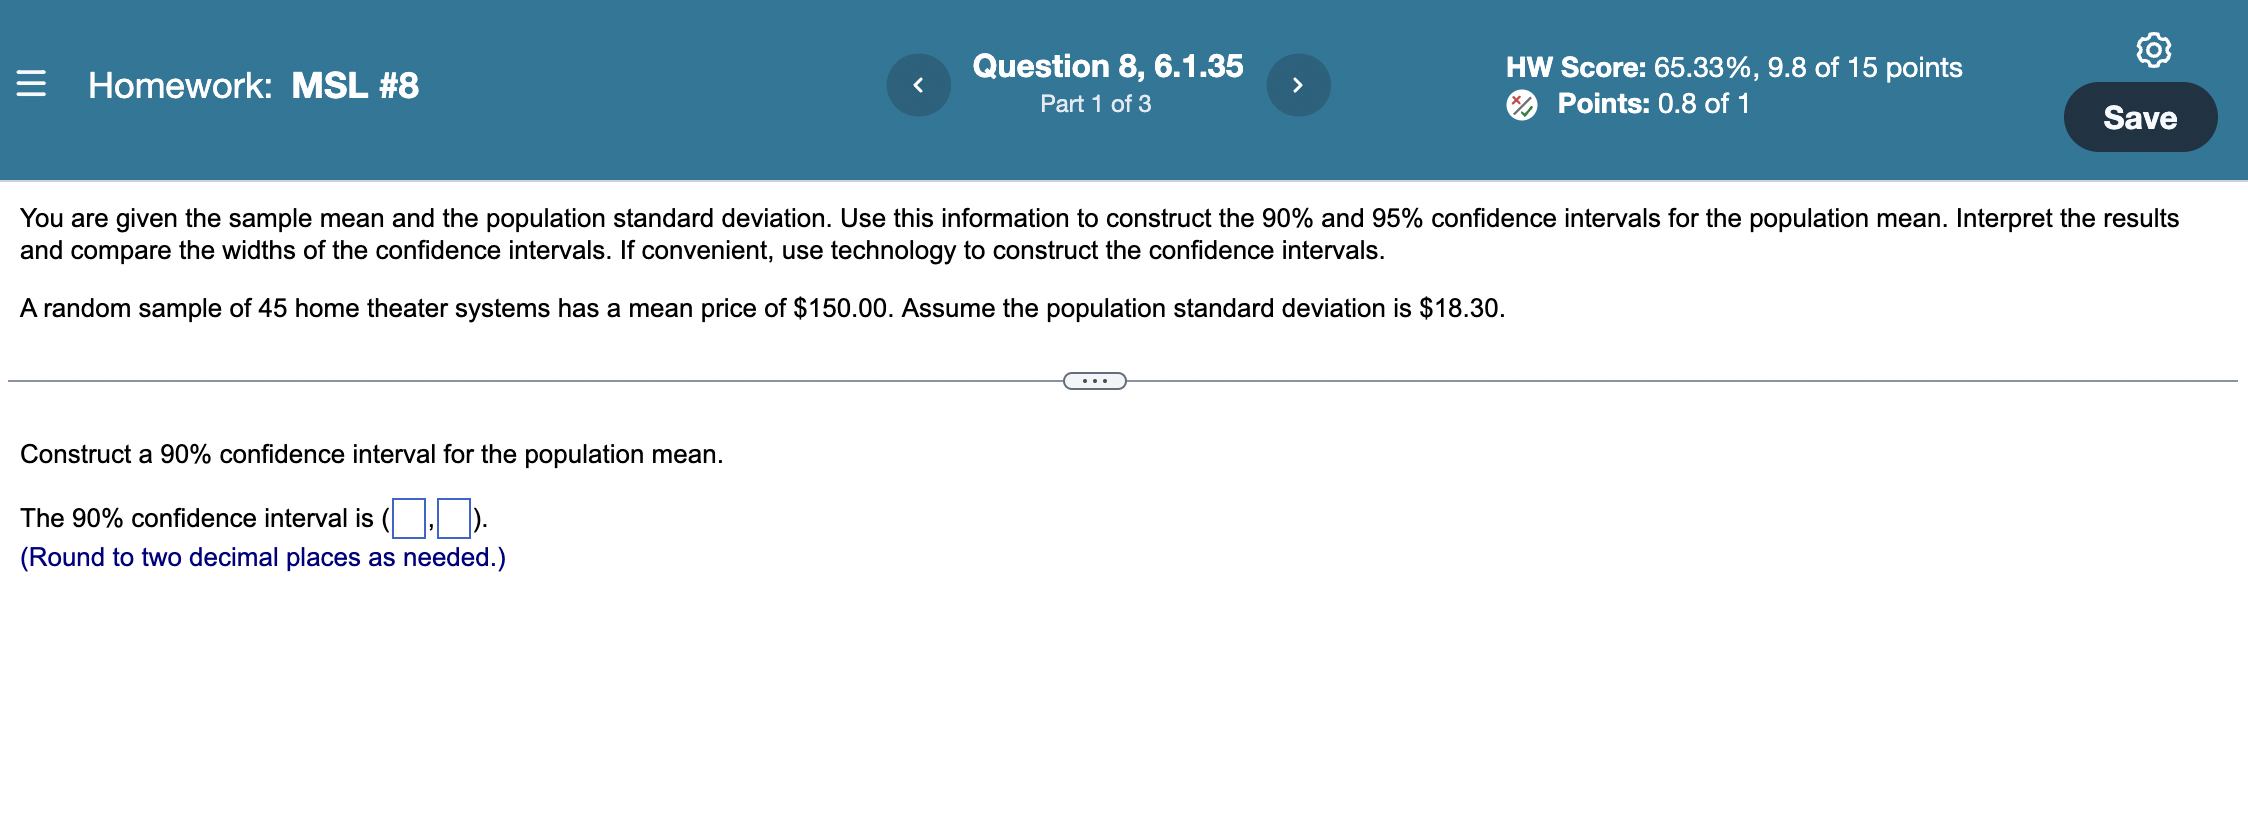Click the check-and-x grading indicator icon
The image size is (2248, 840).
[x=1522, y=103]
